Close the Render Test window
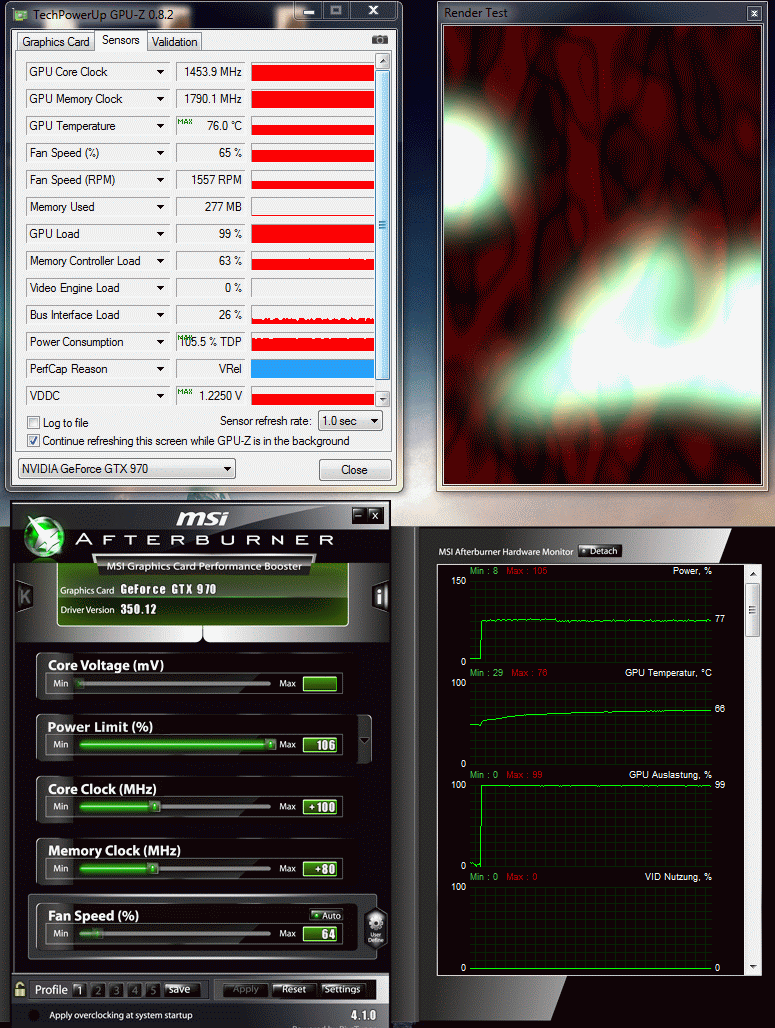Screen dimensions: 775x1028 coord(754,12)
